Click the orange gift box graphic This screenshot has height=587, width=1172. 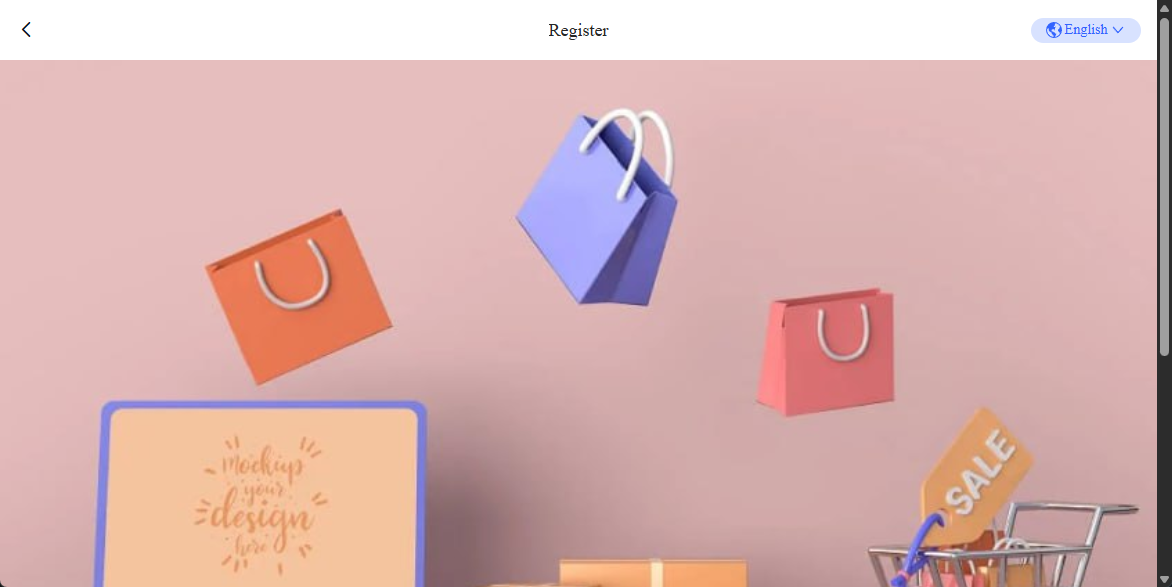653,573
